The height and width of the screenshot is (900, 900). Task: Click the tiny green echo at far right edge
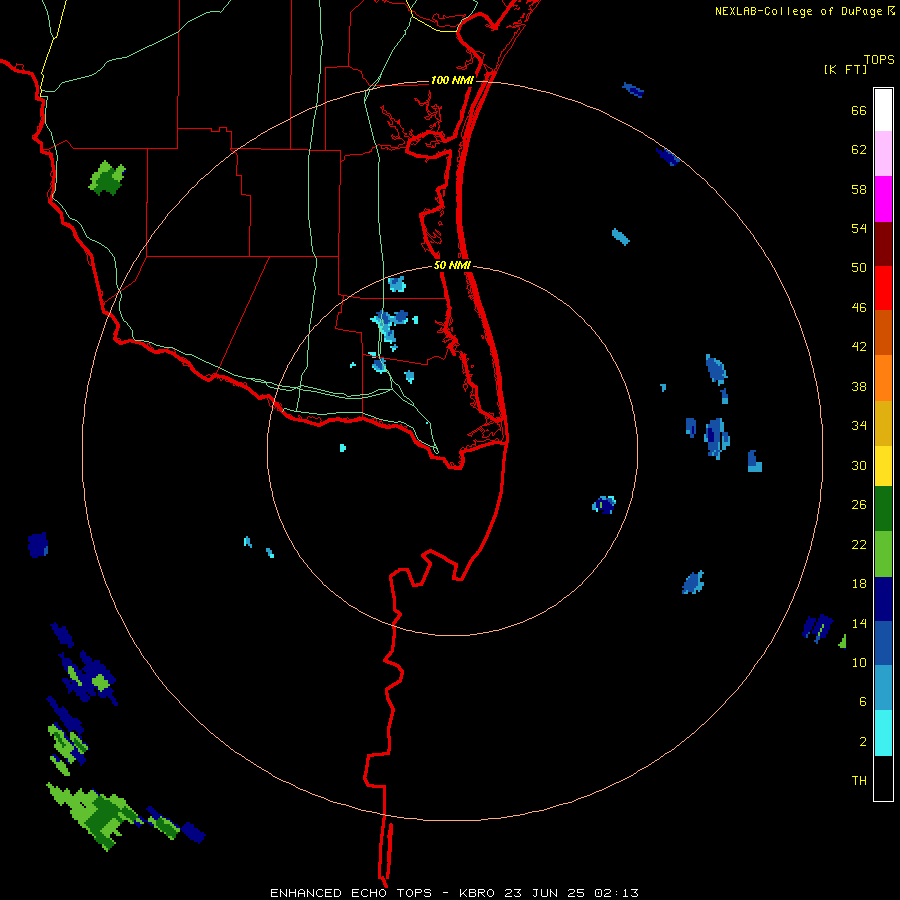[843, 642]
